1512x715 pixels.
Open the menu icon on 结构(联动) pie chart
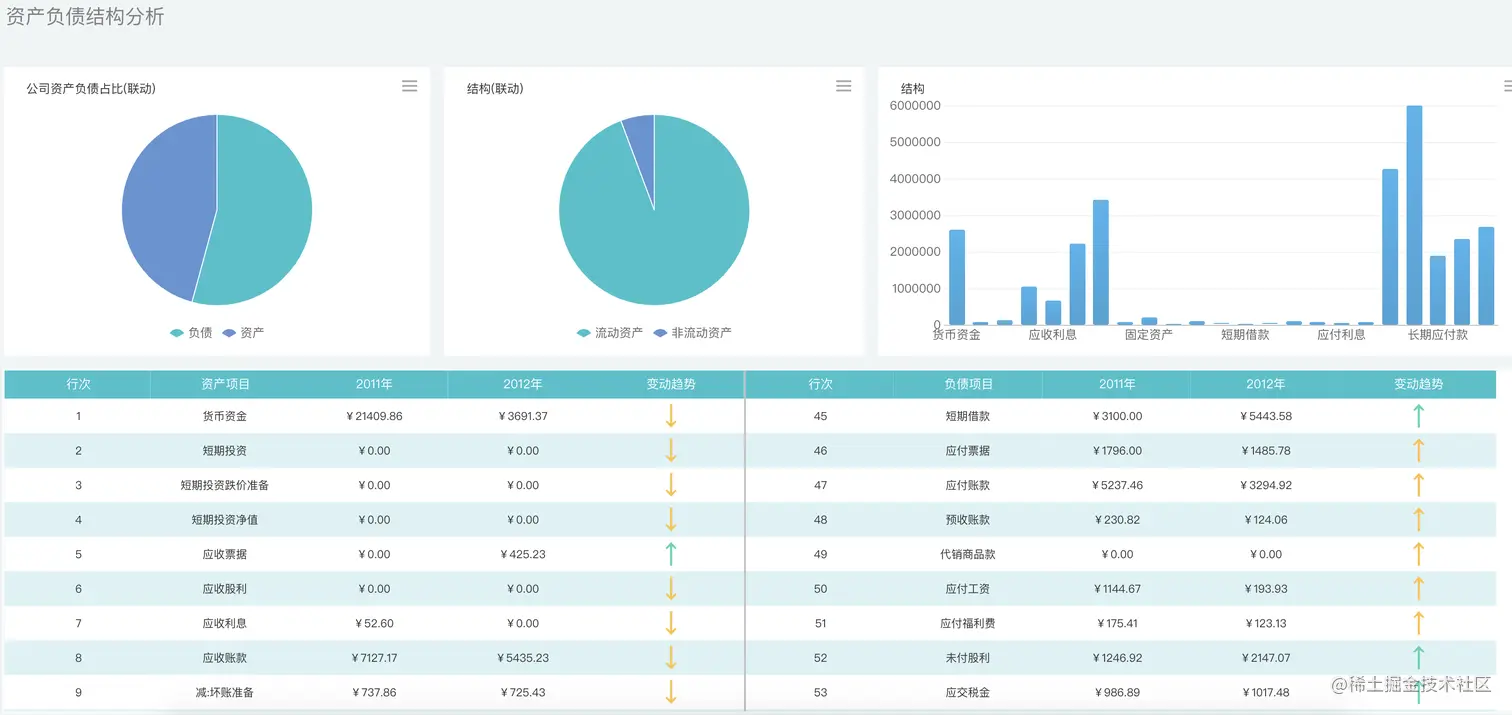click(x=843, y=86)
